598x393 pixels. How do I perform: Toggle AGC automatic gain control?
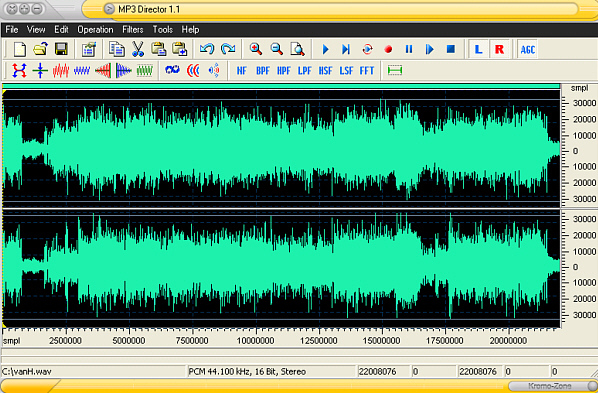pyautogui.click(x=528, y=50)
